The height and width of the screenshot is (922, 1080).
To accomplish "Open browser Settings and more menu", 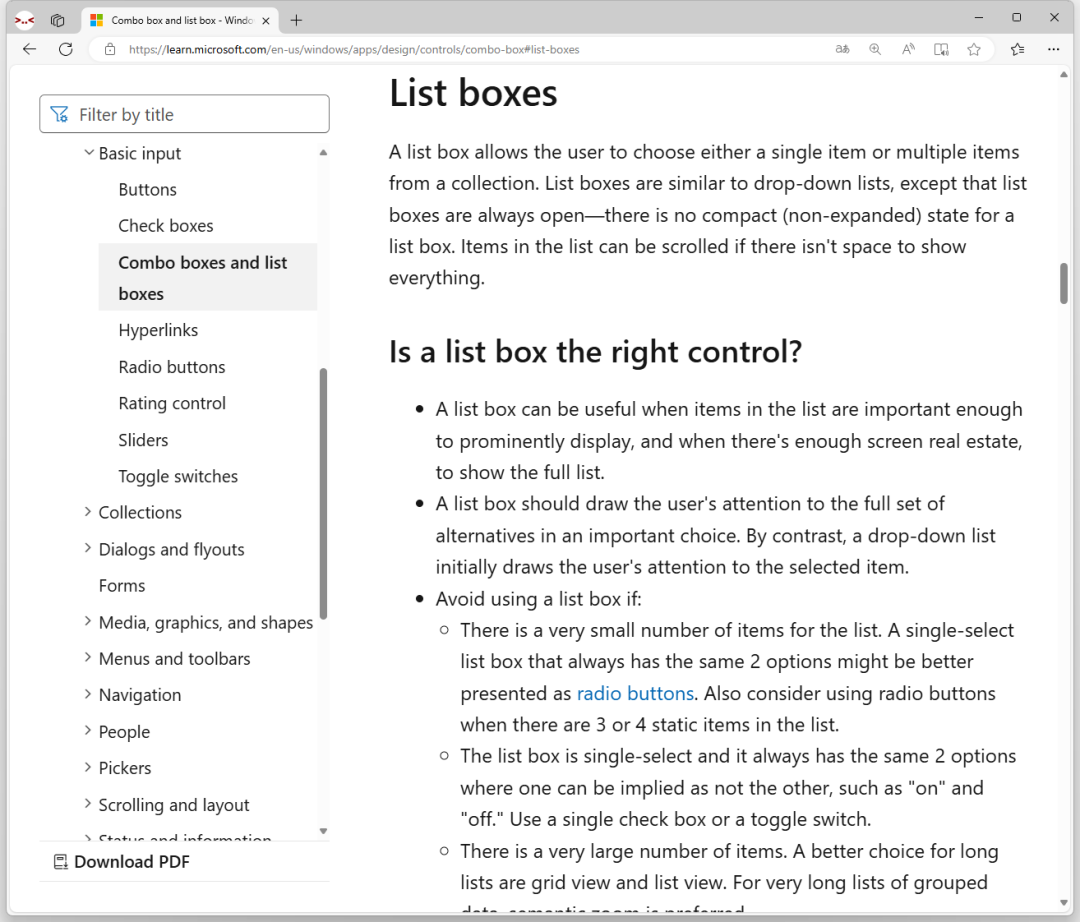I will tap(1053, 49).
